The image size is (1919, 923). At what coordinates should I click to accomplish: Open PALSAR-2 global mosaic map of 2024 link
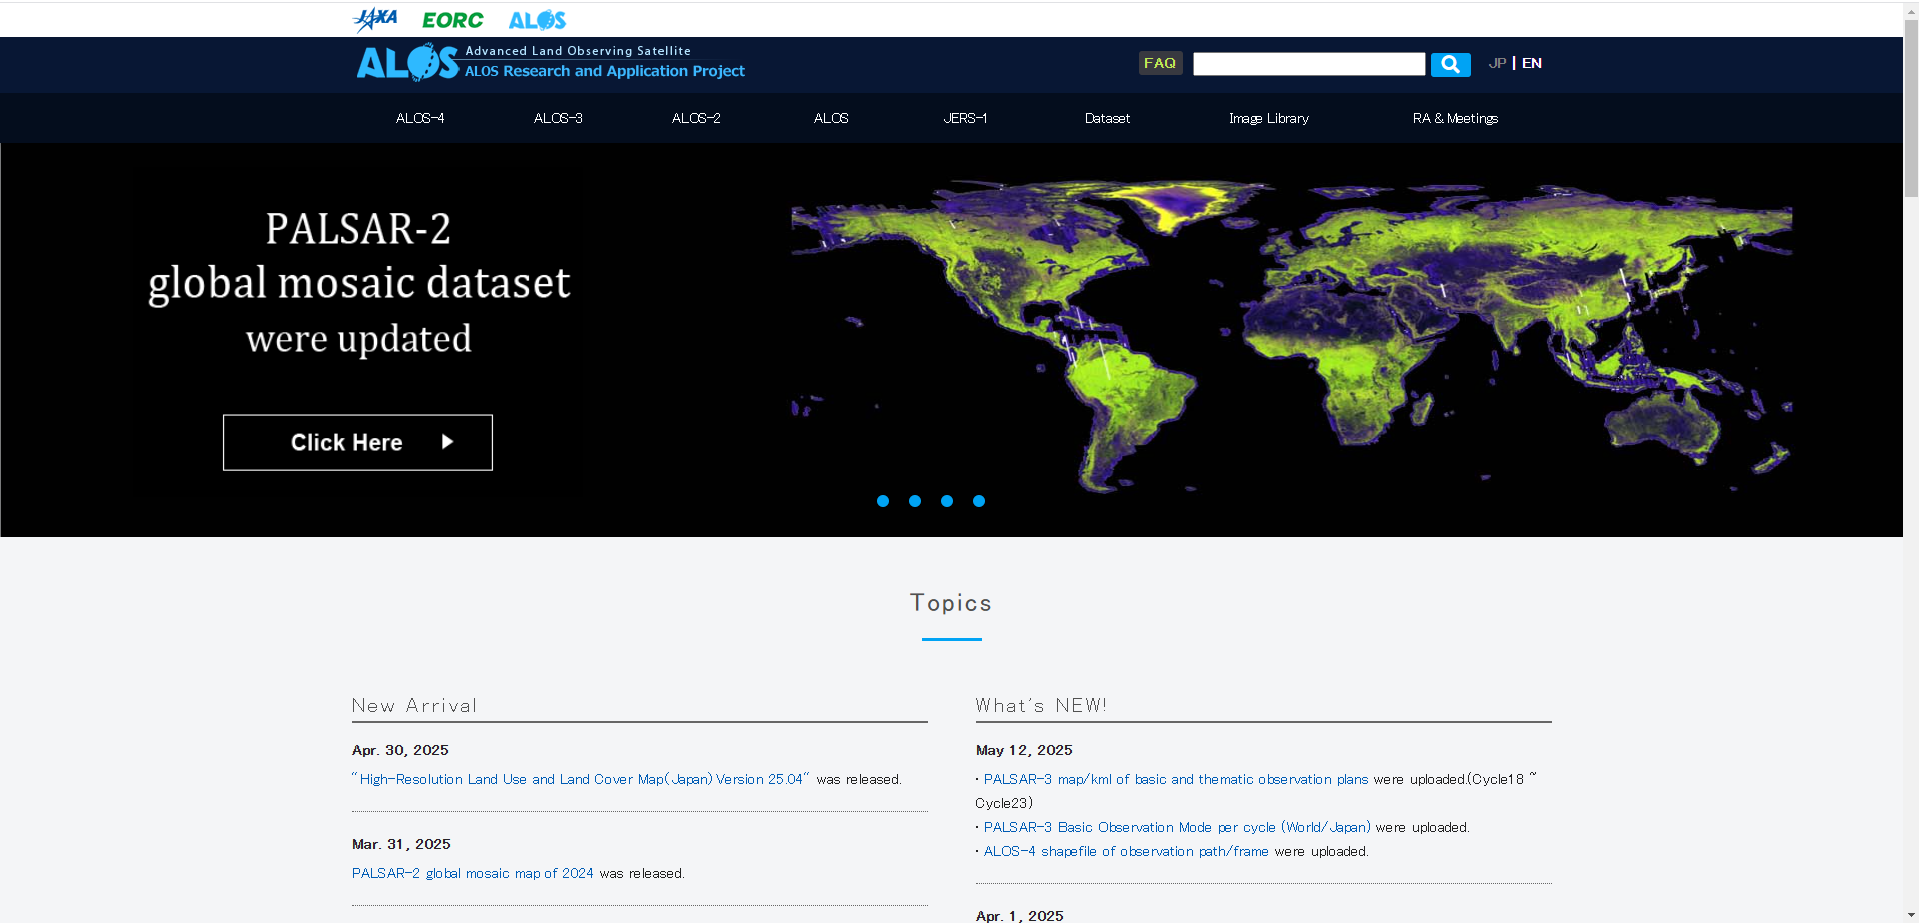coord(473,873)
